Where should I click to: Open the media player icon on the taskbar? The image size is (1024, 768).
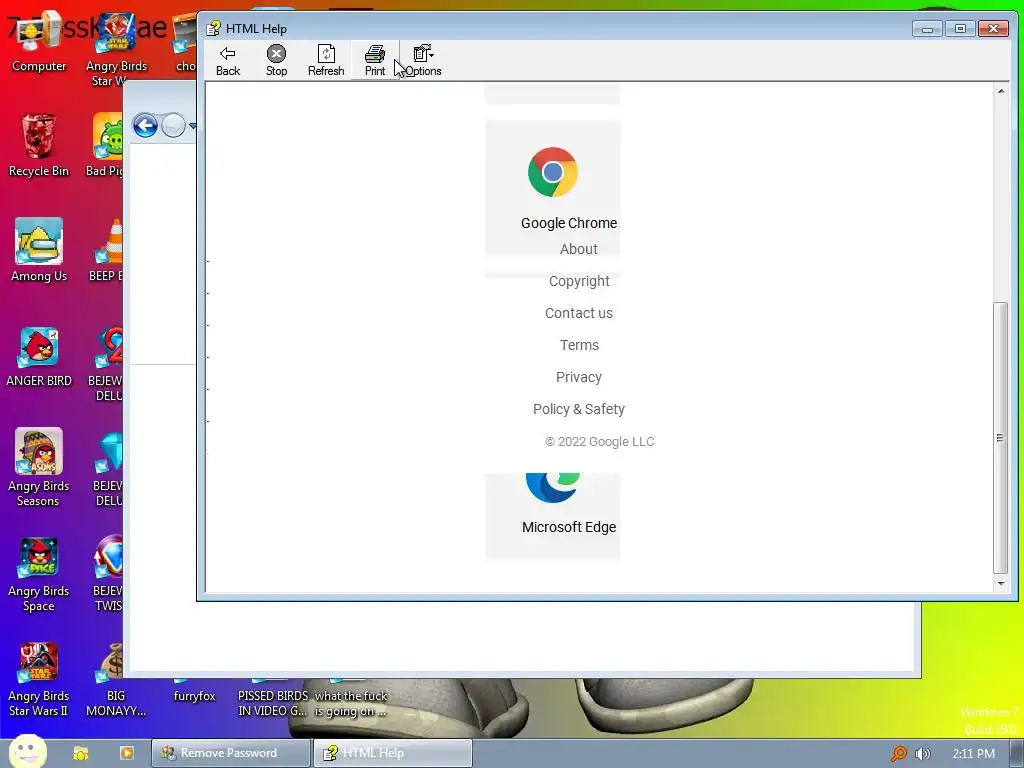(x=127, y=753)
